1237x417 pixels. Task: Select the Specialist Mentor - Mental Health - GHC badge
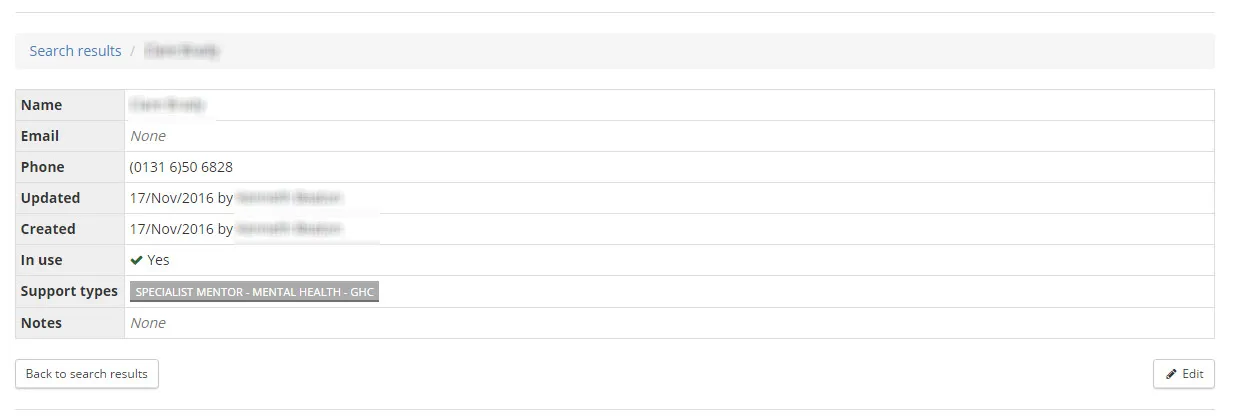point(254,292)
